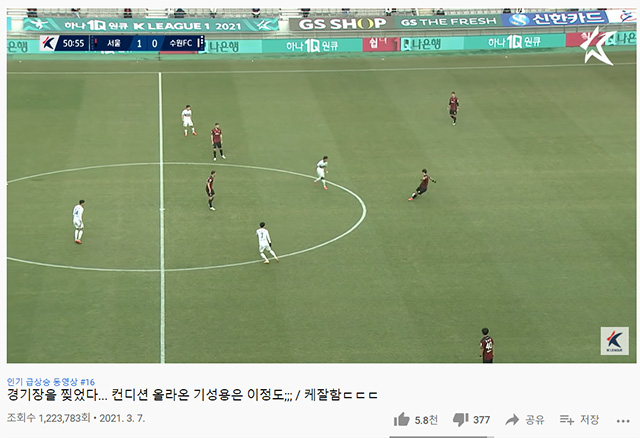640x438 pixels.
Task: Click the 조회수 1,223,783회 view count
Action: coord(48,418)
